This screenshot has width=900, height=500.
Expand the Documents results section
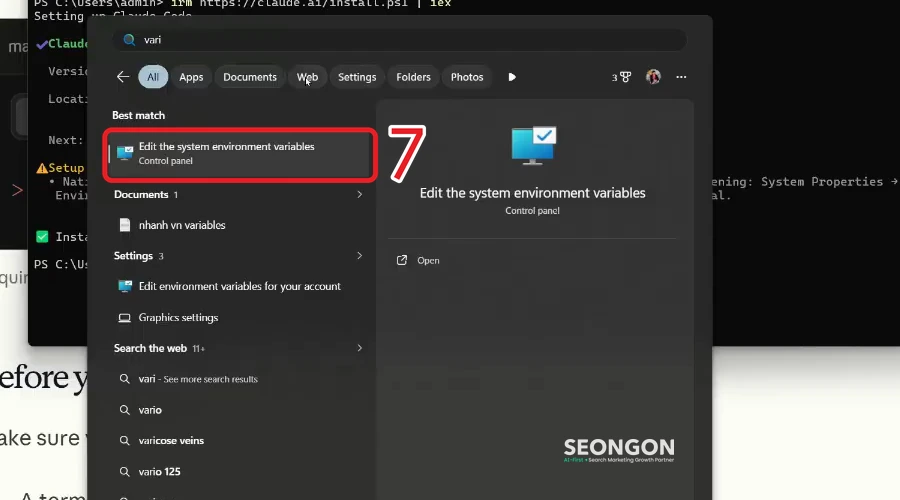tap(359, 195)
